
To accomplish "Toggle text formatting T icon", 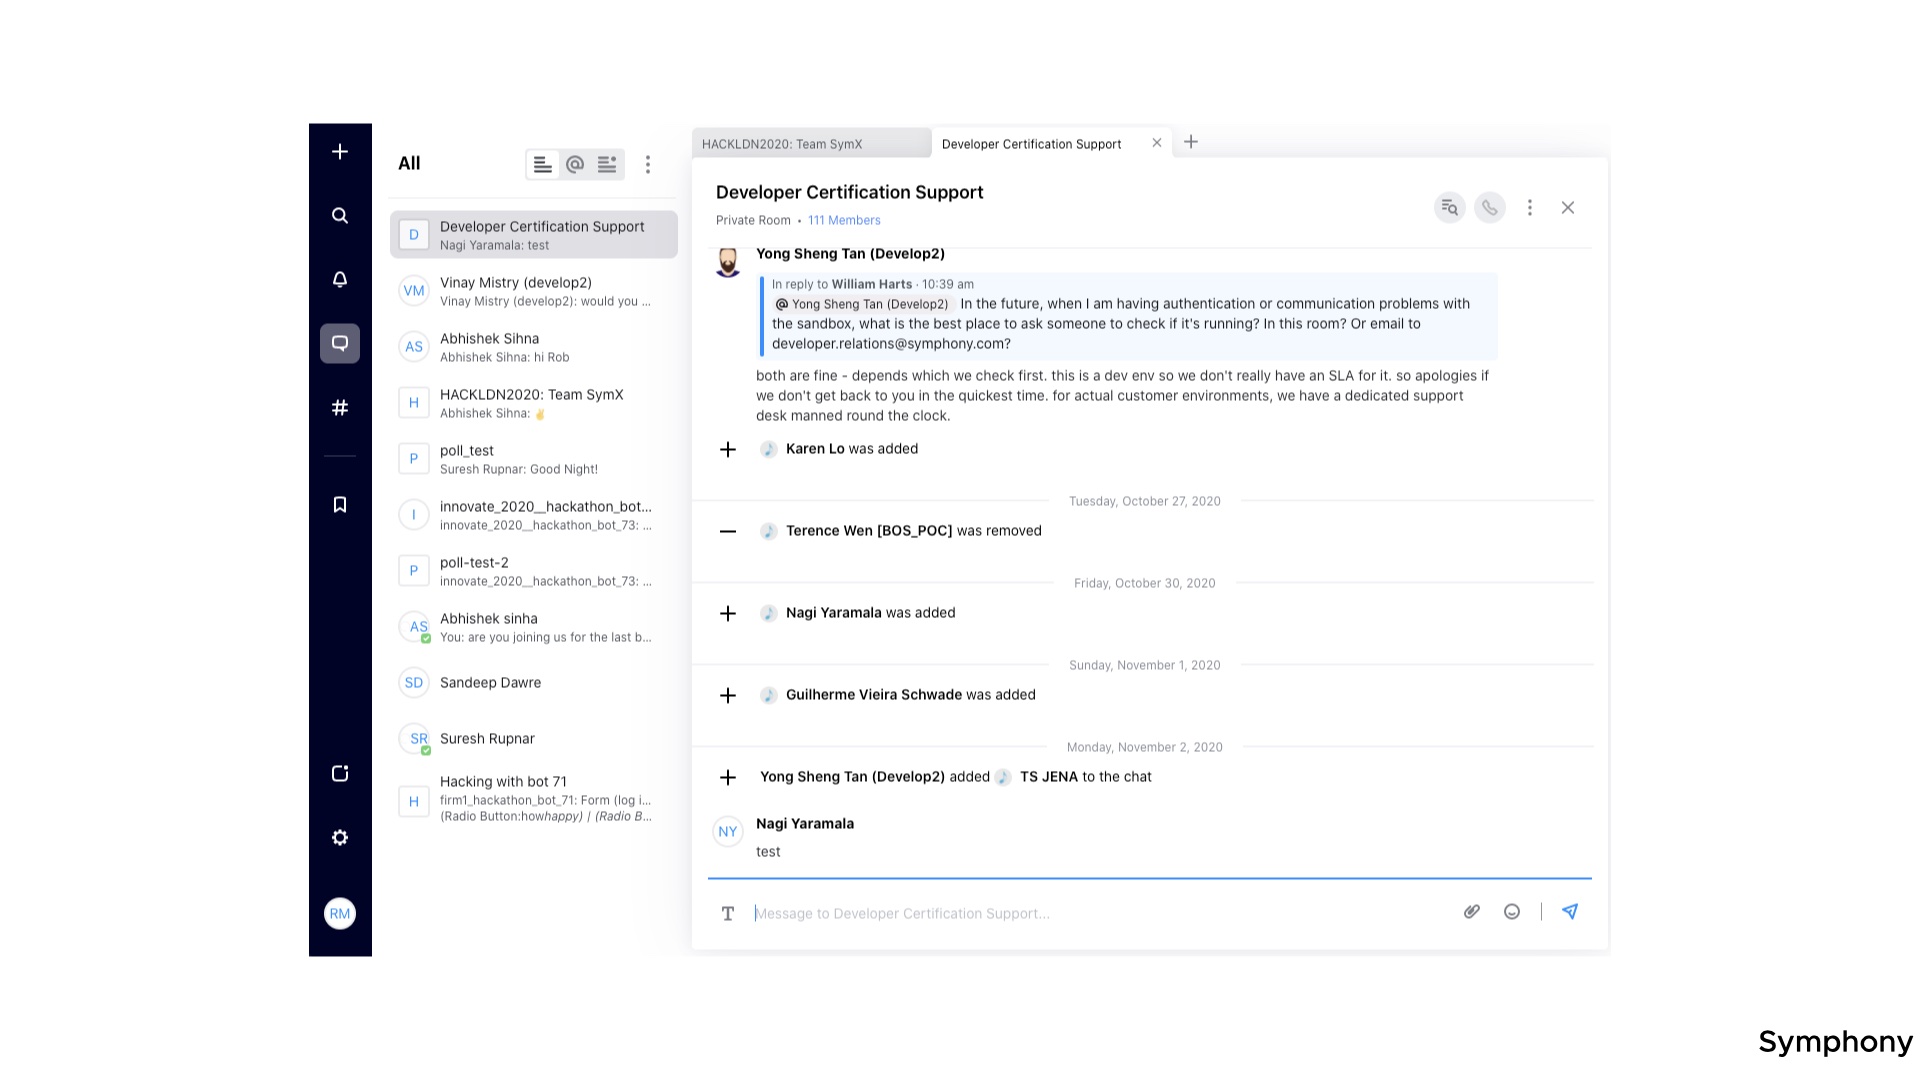I will pos(728,913).
